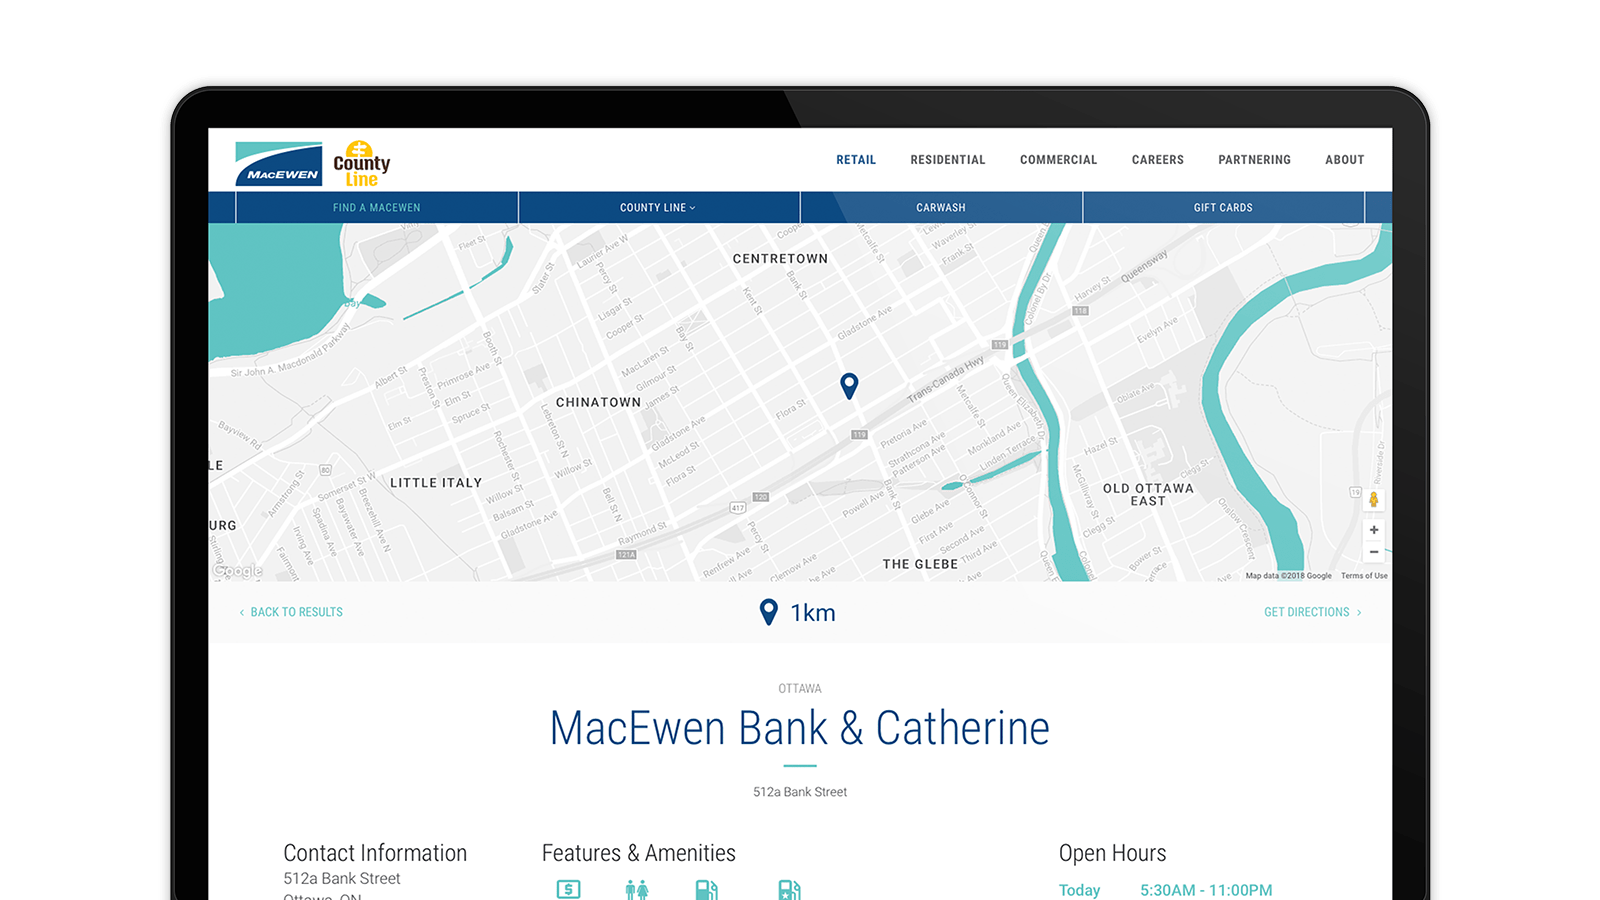Click the 512a Bank Street contact address
This screenshot has width=1600, height=900.
tap(342, 879)
